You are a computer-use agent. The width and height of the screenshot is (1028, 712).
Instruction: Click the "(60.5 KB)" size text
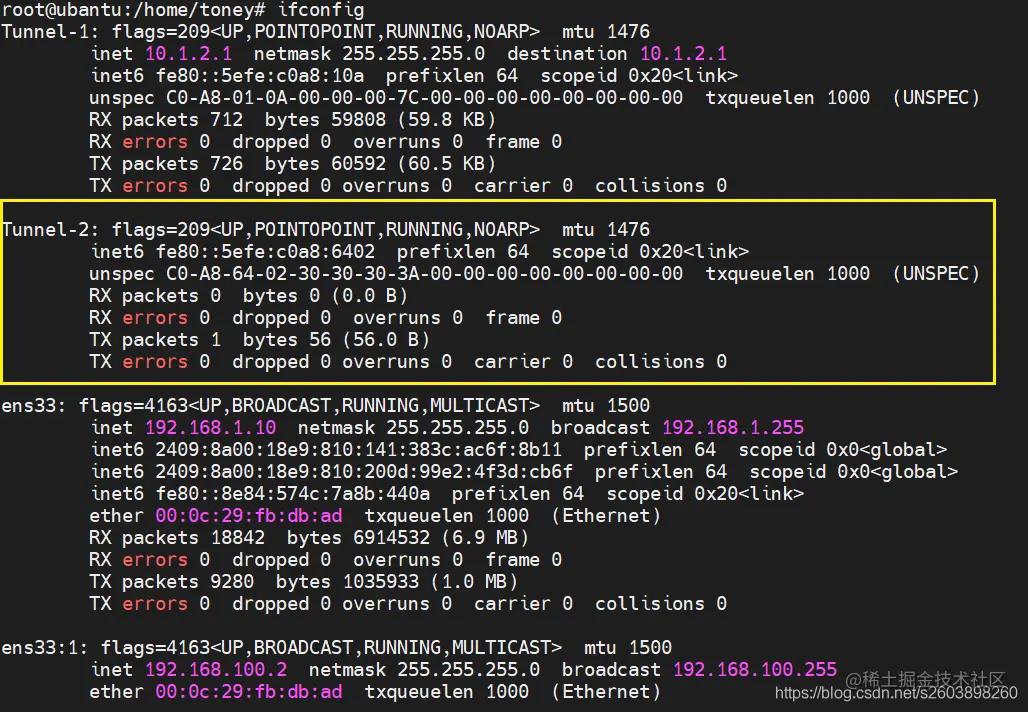pyautogui.click(x=446, y=164)
